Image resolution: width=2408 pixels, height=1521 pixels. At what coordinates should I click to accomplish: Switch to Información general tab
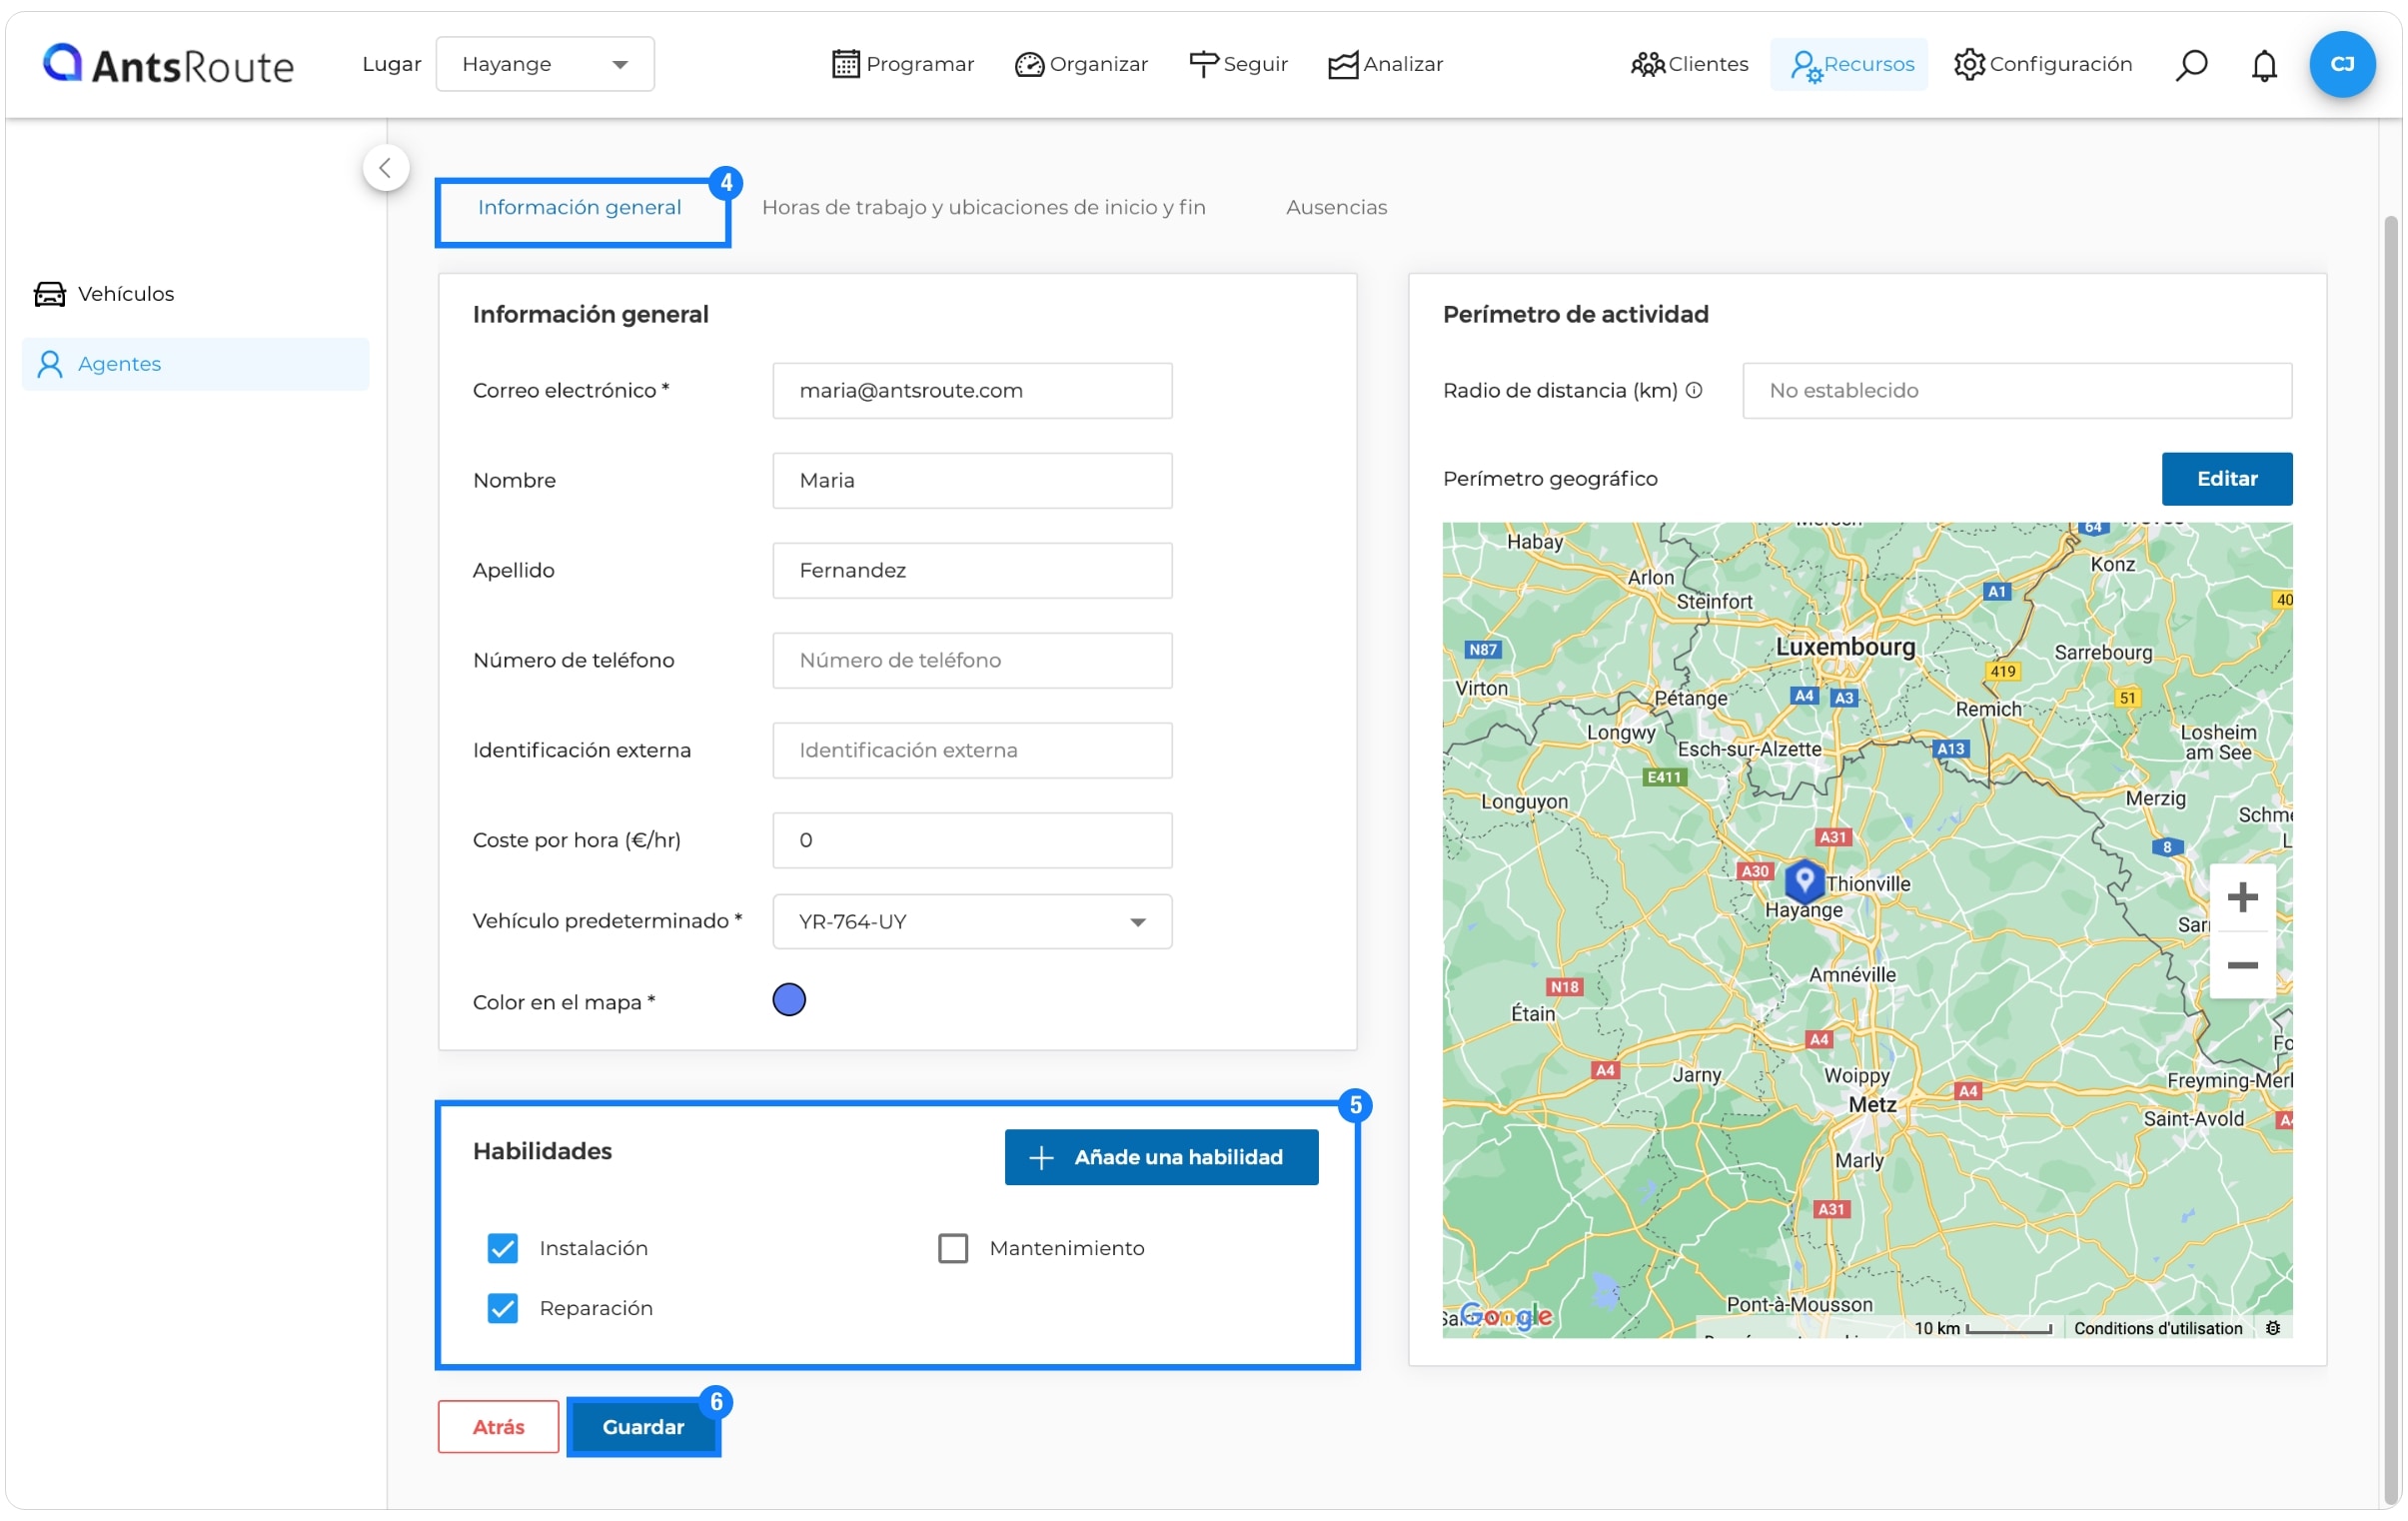[x=579, y=207]
